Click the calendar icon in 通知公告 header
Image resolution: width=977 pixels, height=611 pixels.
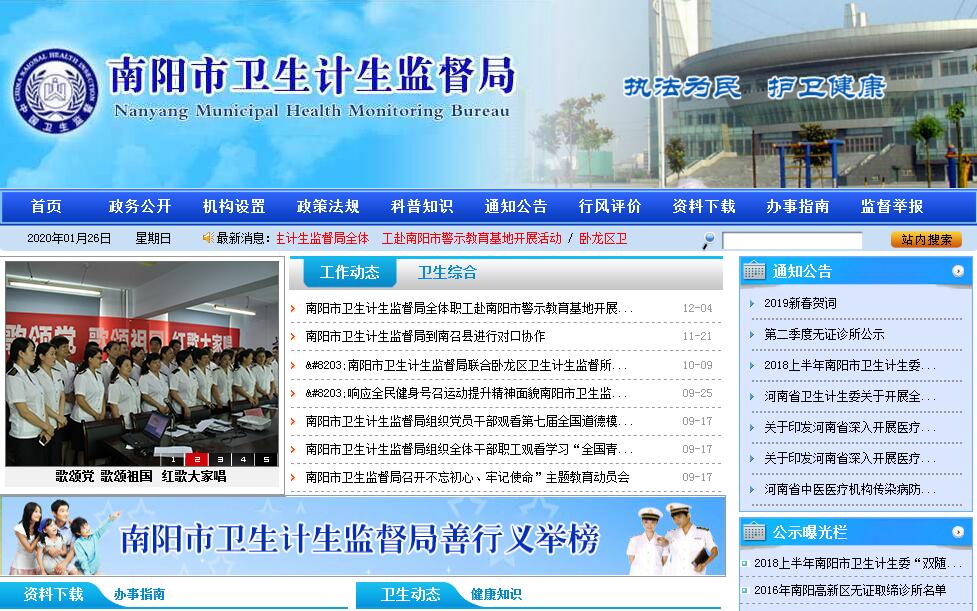(755, 271)
